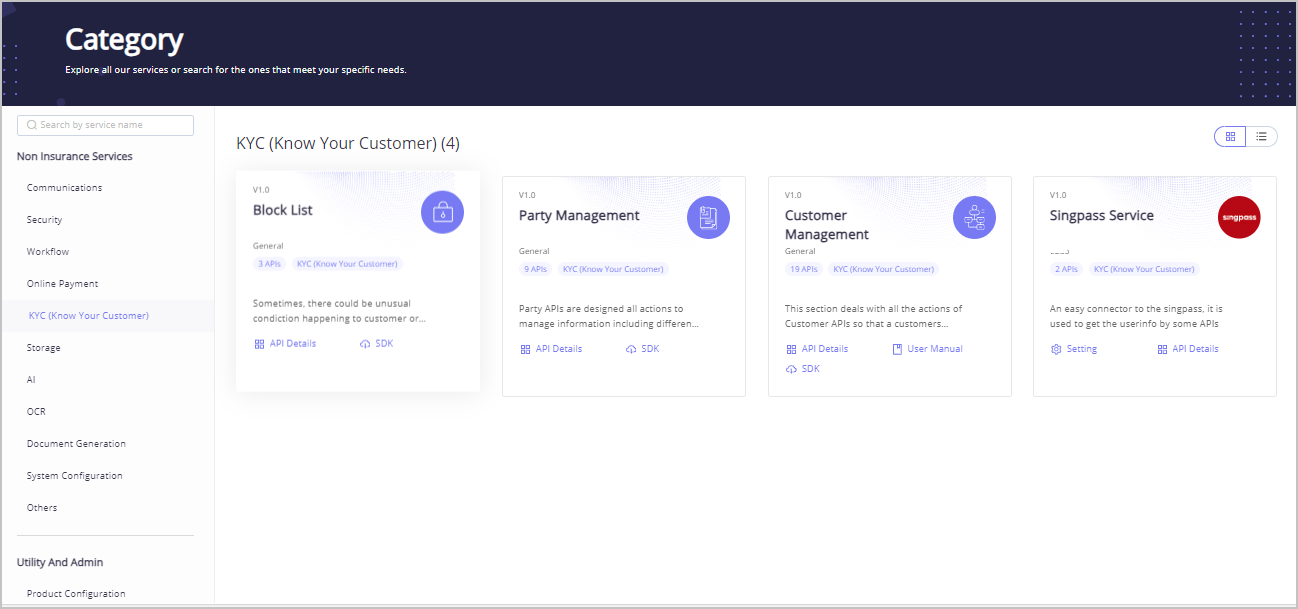Click the 2 APIs tag

pyautogui.click(x=1066, y=270)
